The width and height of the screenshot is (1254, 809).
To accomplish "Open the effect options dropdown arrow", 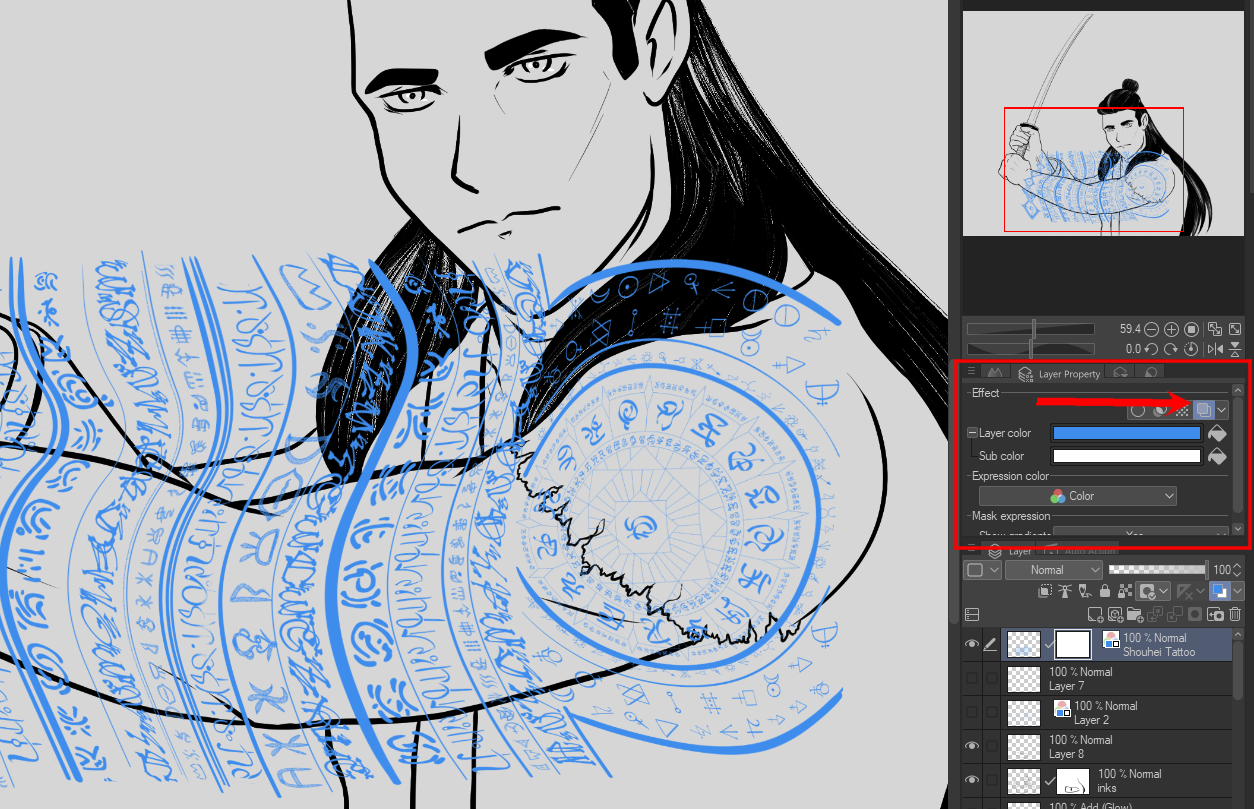I will pyautogui.click(x=1222, y=410).
